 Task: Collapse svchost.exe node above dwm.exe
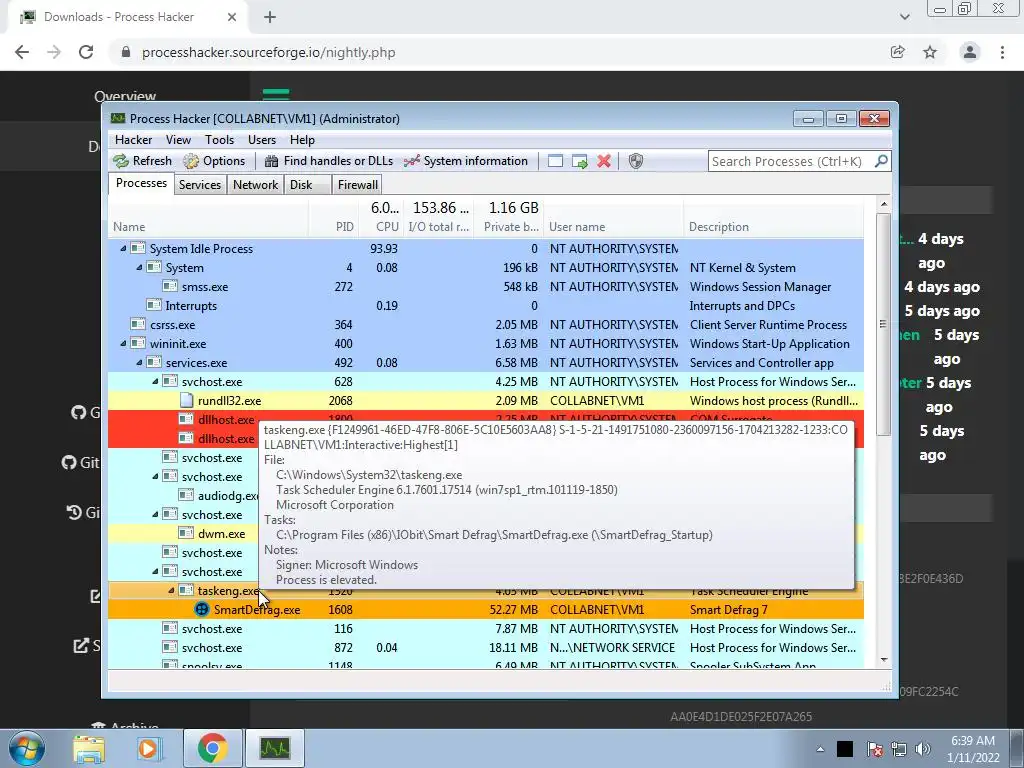[155, 515]
